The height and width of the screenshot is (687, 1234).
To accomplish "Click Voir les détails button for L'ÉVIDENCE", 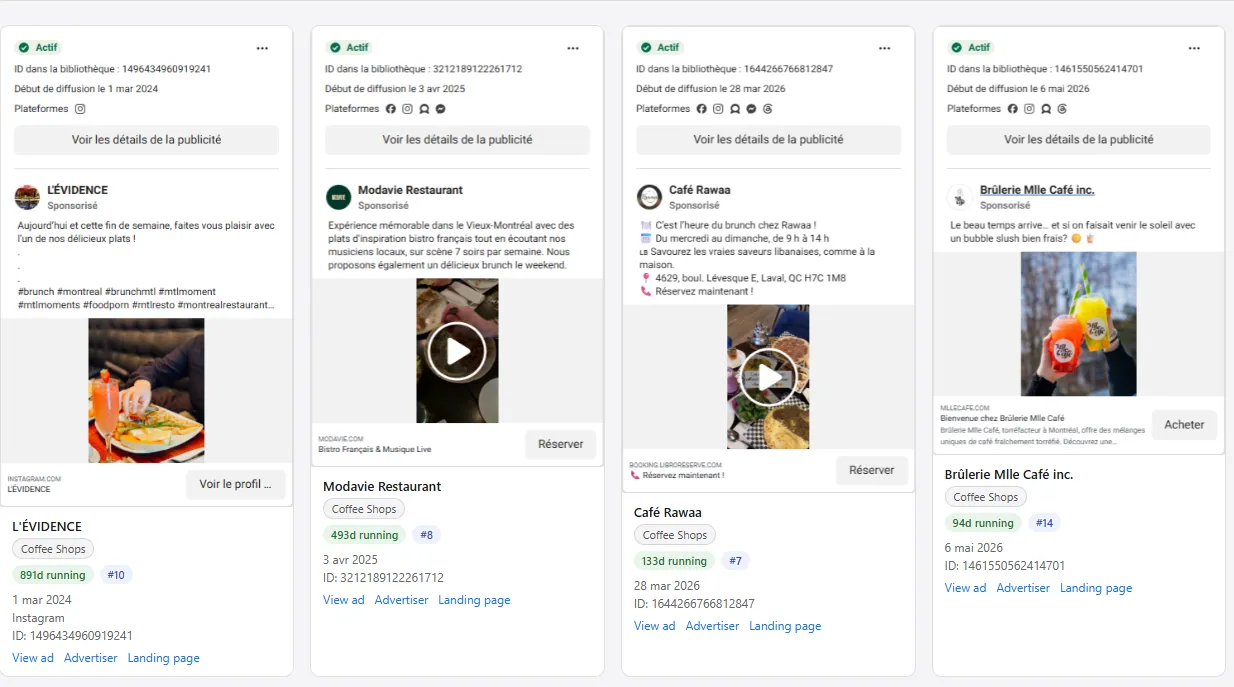I will (x=146, y=140).
